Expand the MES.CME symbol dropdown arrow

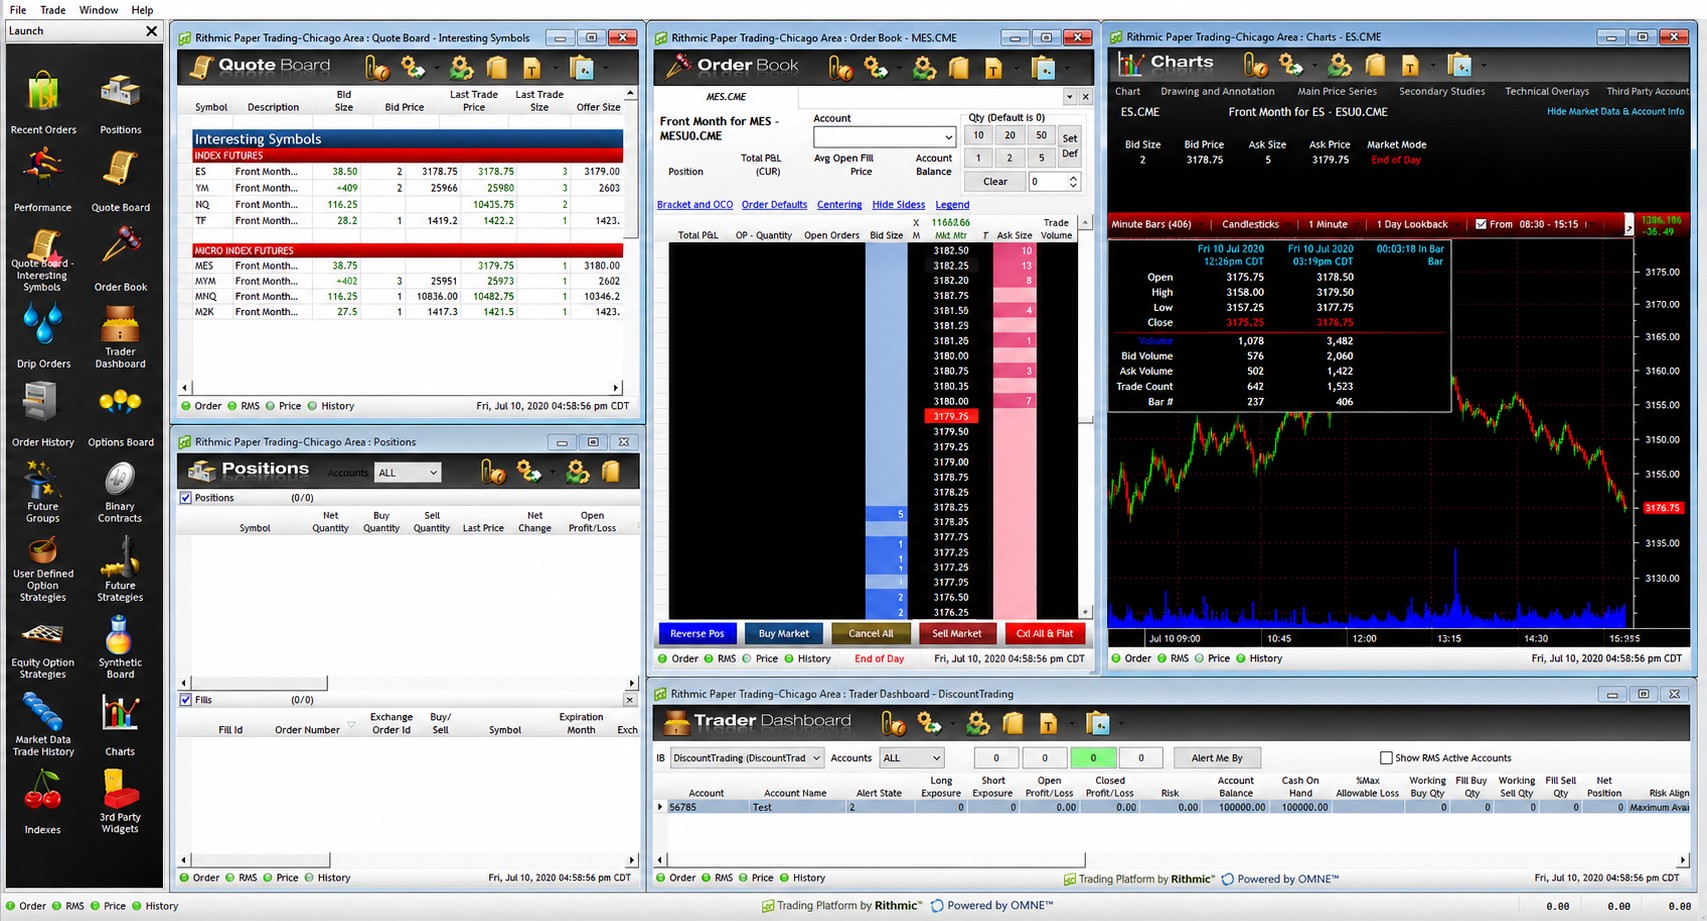pos(1069,97)
